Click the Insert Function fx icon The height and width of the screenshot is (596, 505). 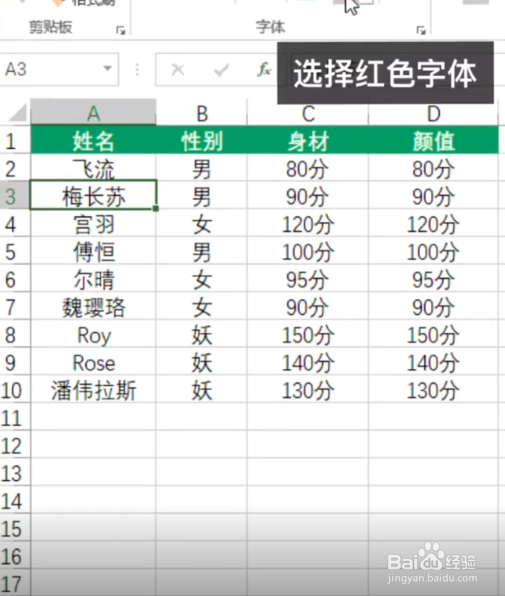264,70
